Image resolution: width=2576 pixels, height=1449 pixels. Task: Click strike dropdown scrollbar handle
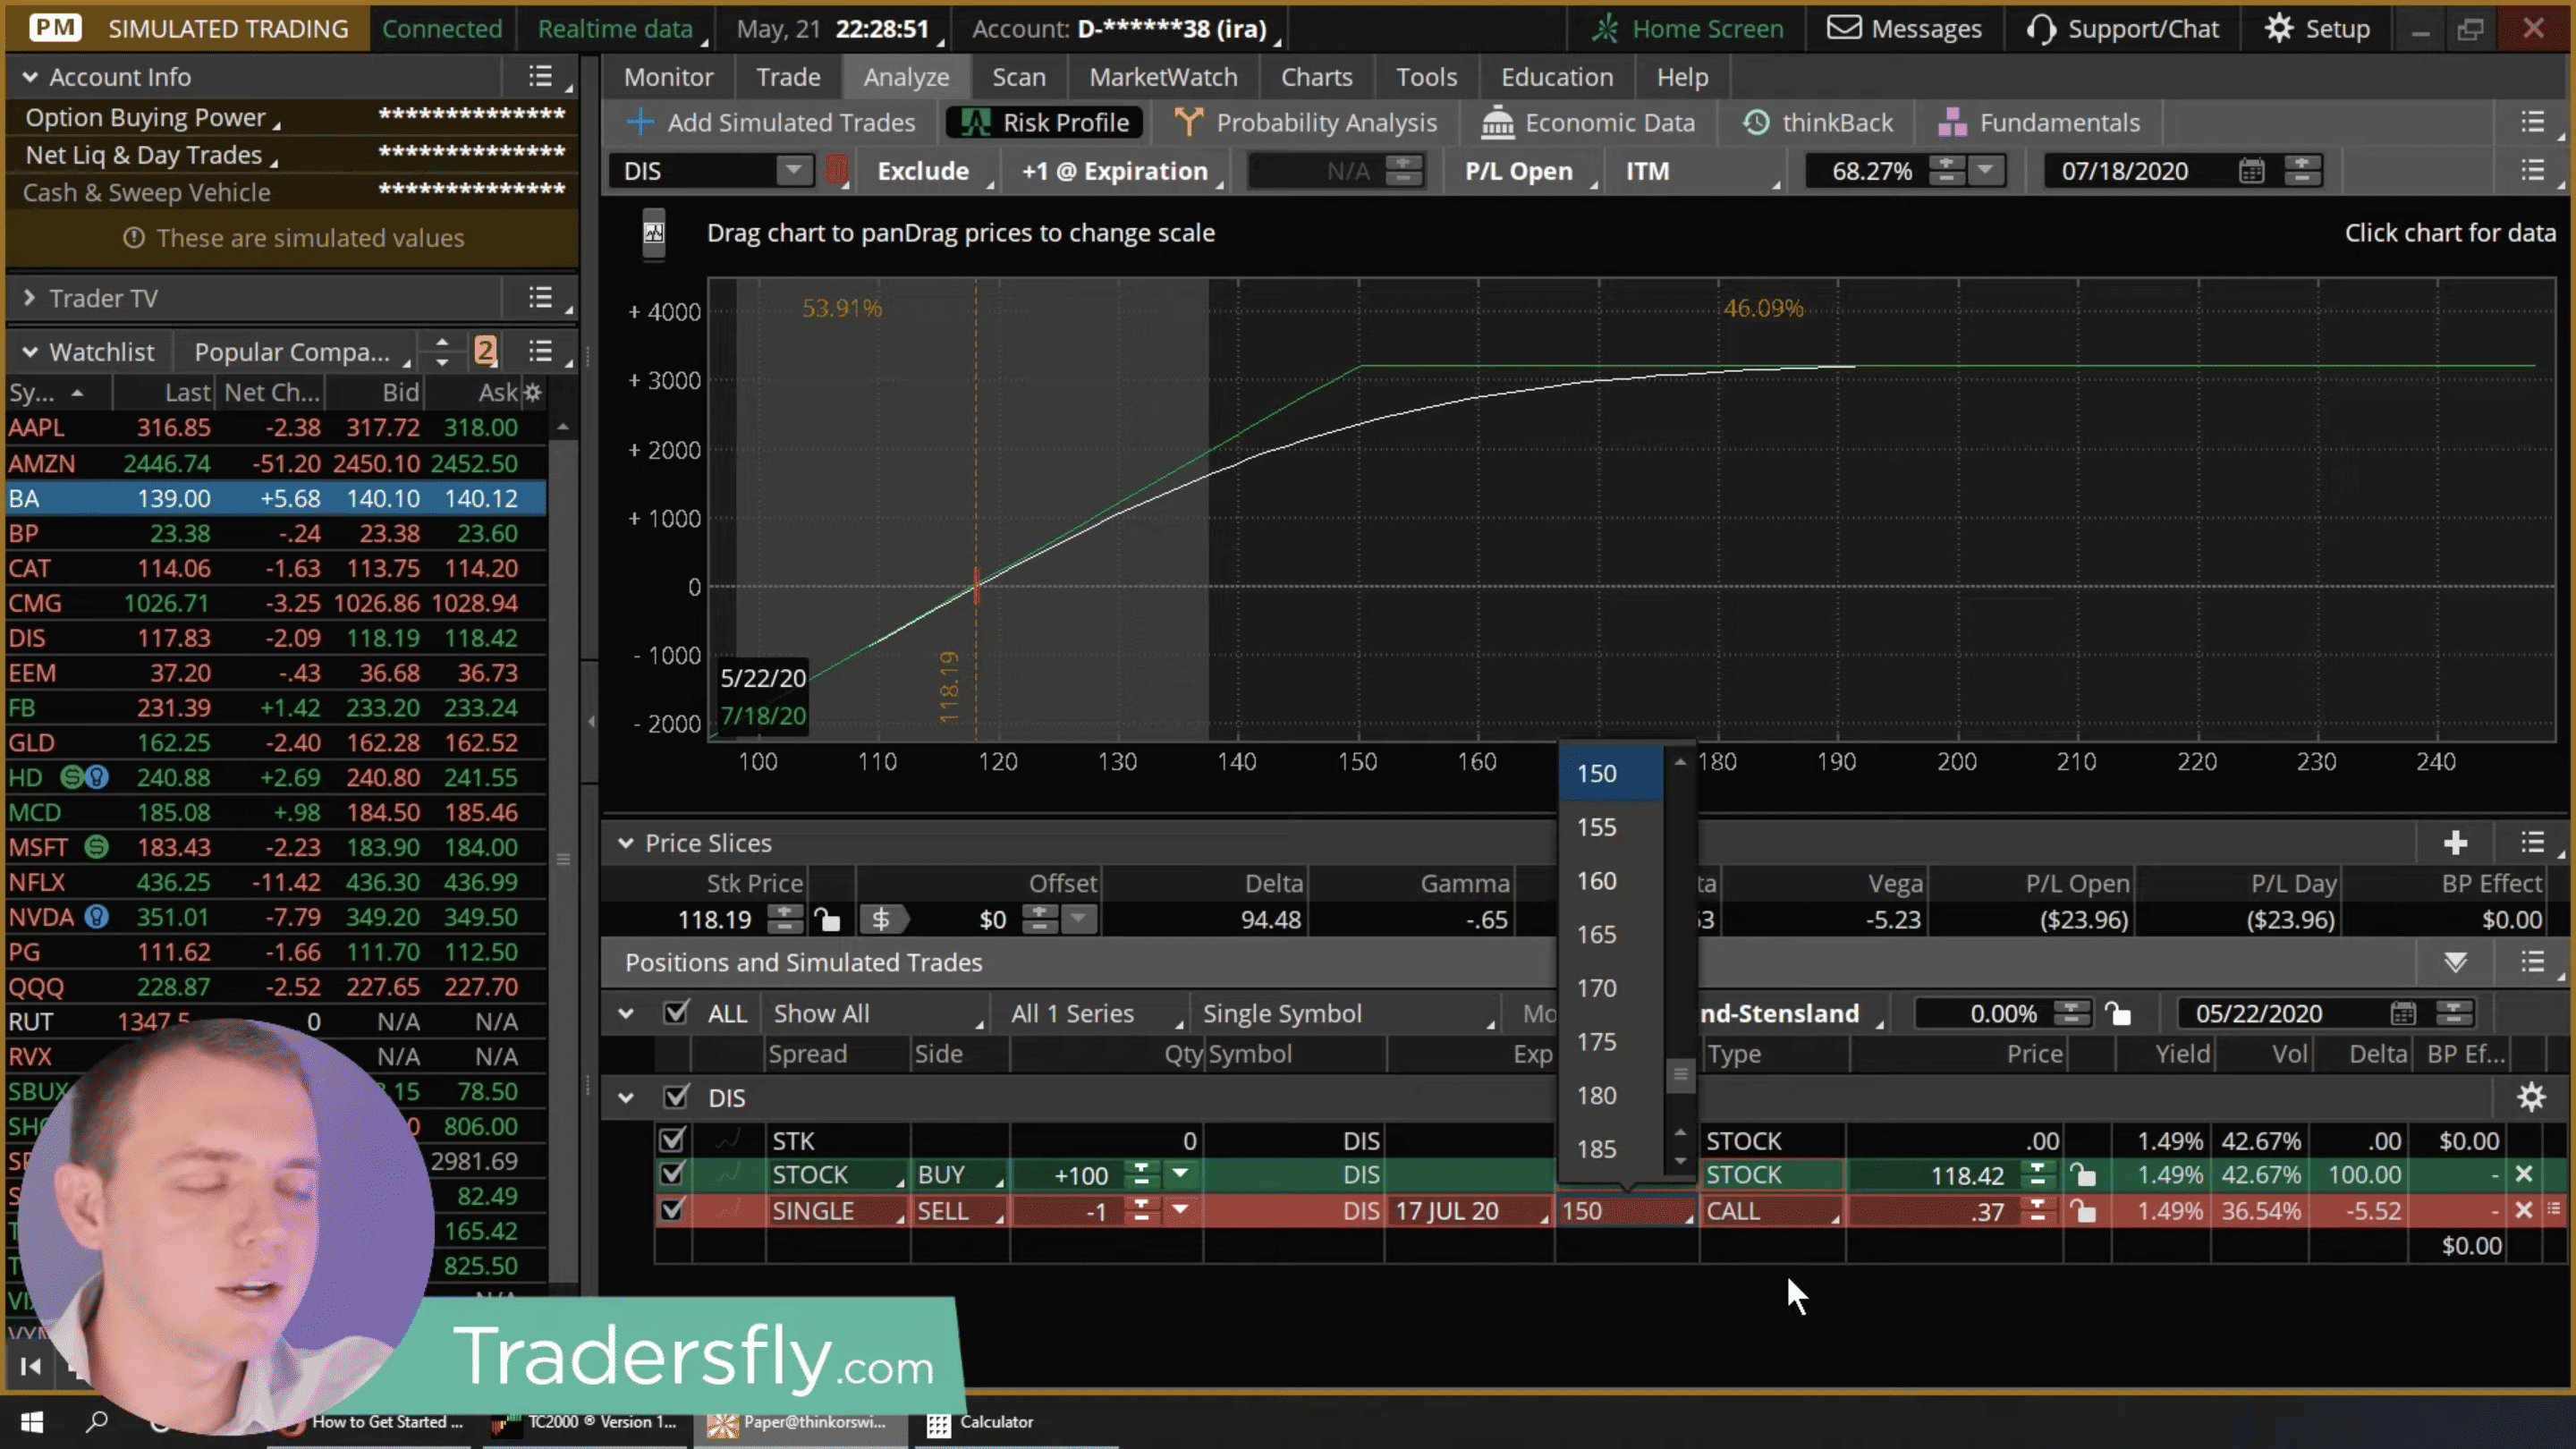pyautogui.click(x=1680, y=1075)
